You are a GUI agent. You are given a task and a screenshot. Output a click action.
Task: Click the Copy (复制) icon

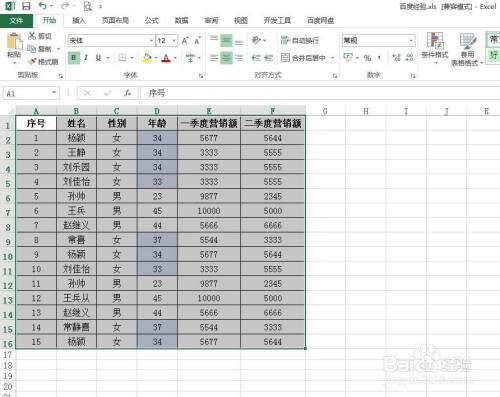32,49
